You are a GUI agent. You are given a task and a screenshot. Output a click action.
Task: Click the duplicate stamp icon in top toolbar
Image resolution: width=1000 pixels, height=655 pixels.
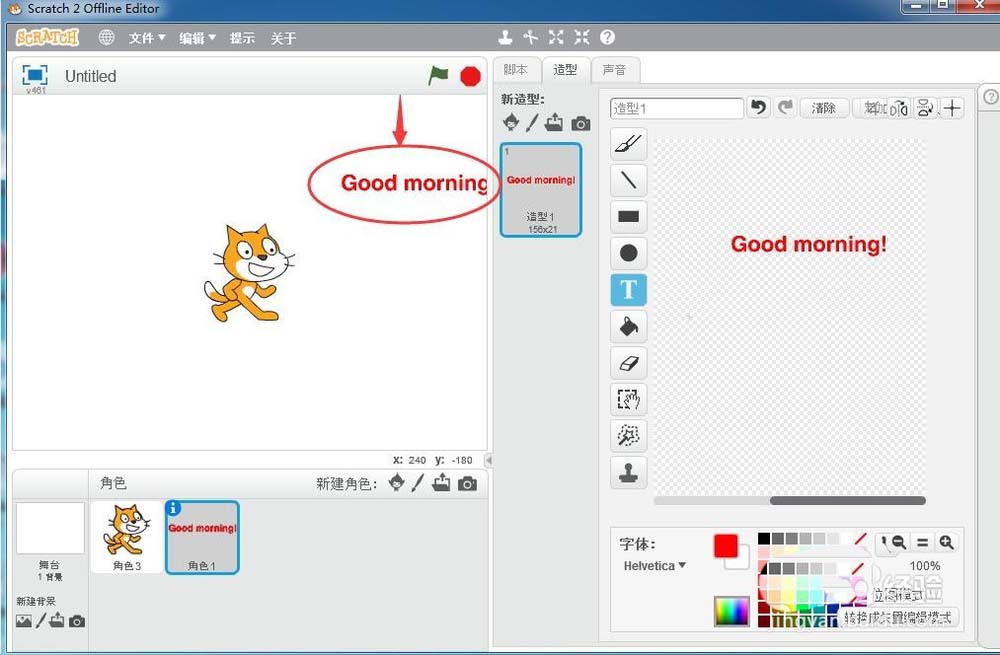coord(505,38)
